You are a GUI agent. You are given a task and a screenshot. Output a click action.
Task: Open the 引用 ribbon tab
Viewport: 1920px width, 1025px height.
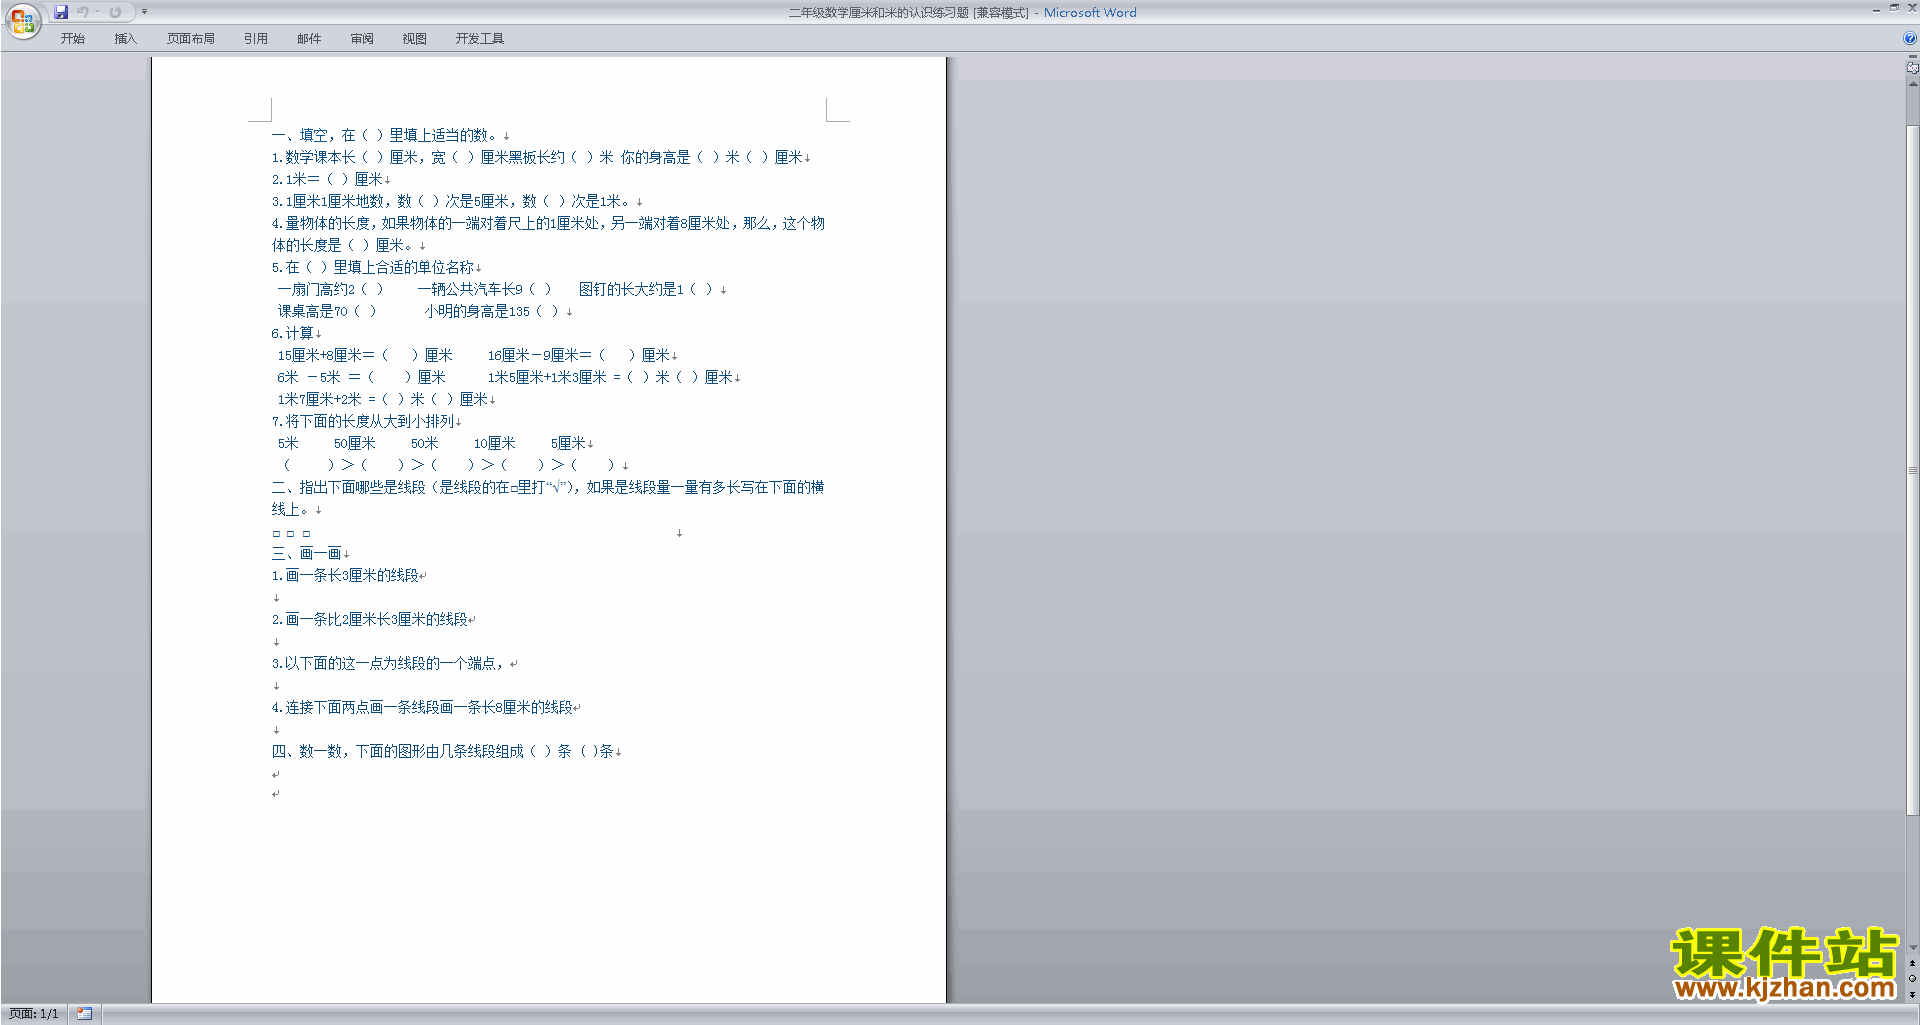[256, 39]
